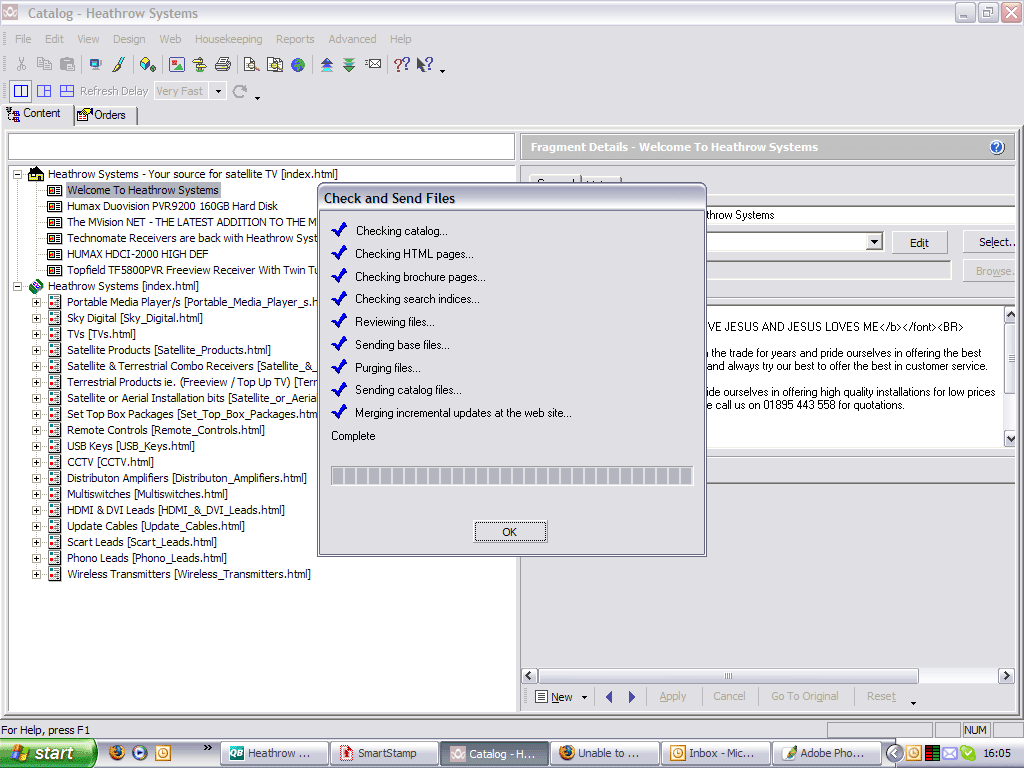Click the media player quick launch icon
Viewport: 1024px width, 768px height.
140,752
